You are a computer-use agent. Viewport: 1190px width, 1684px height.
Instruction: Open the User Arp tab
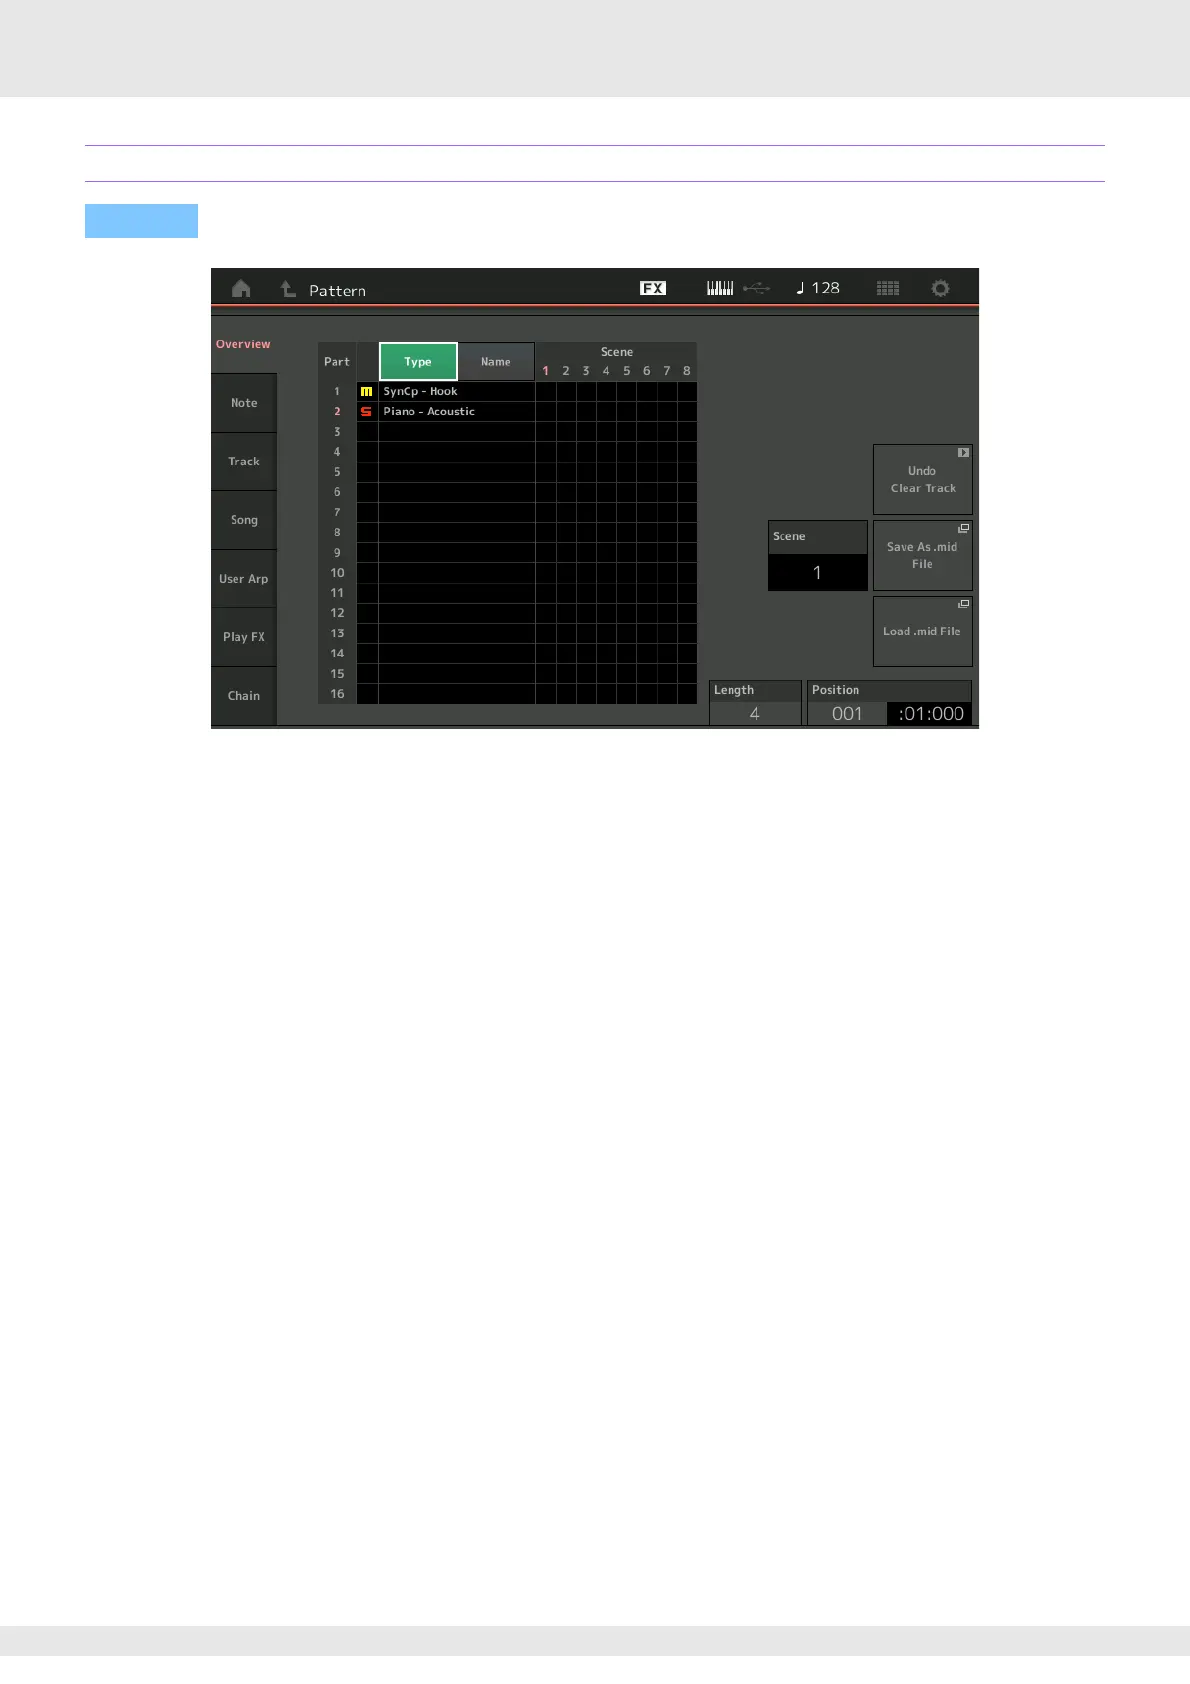244,579
